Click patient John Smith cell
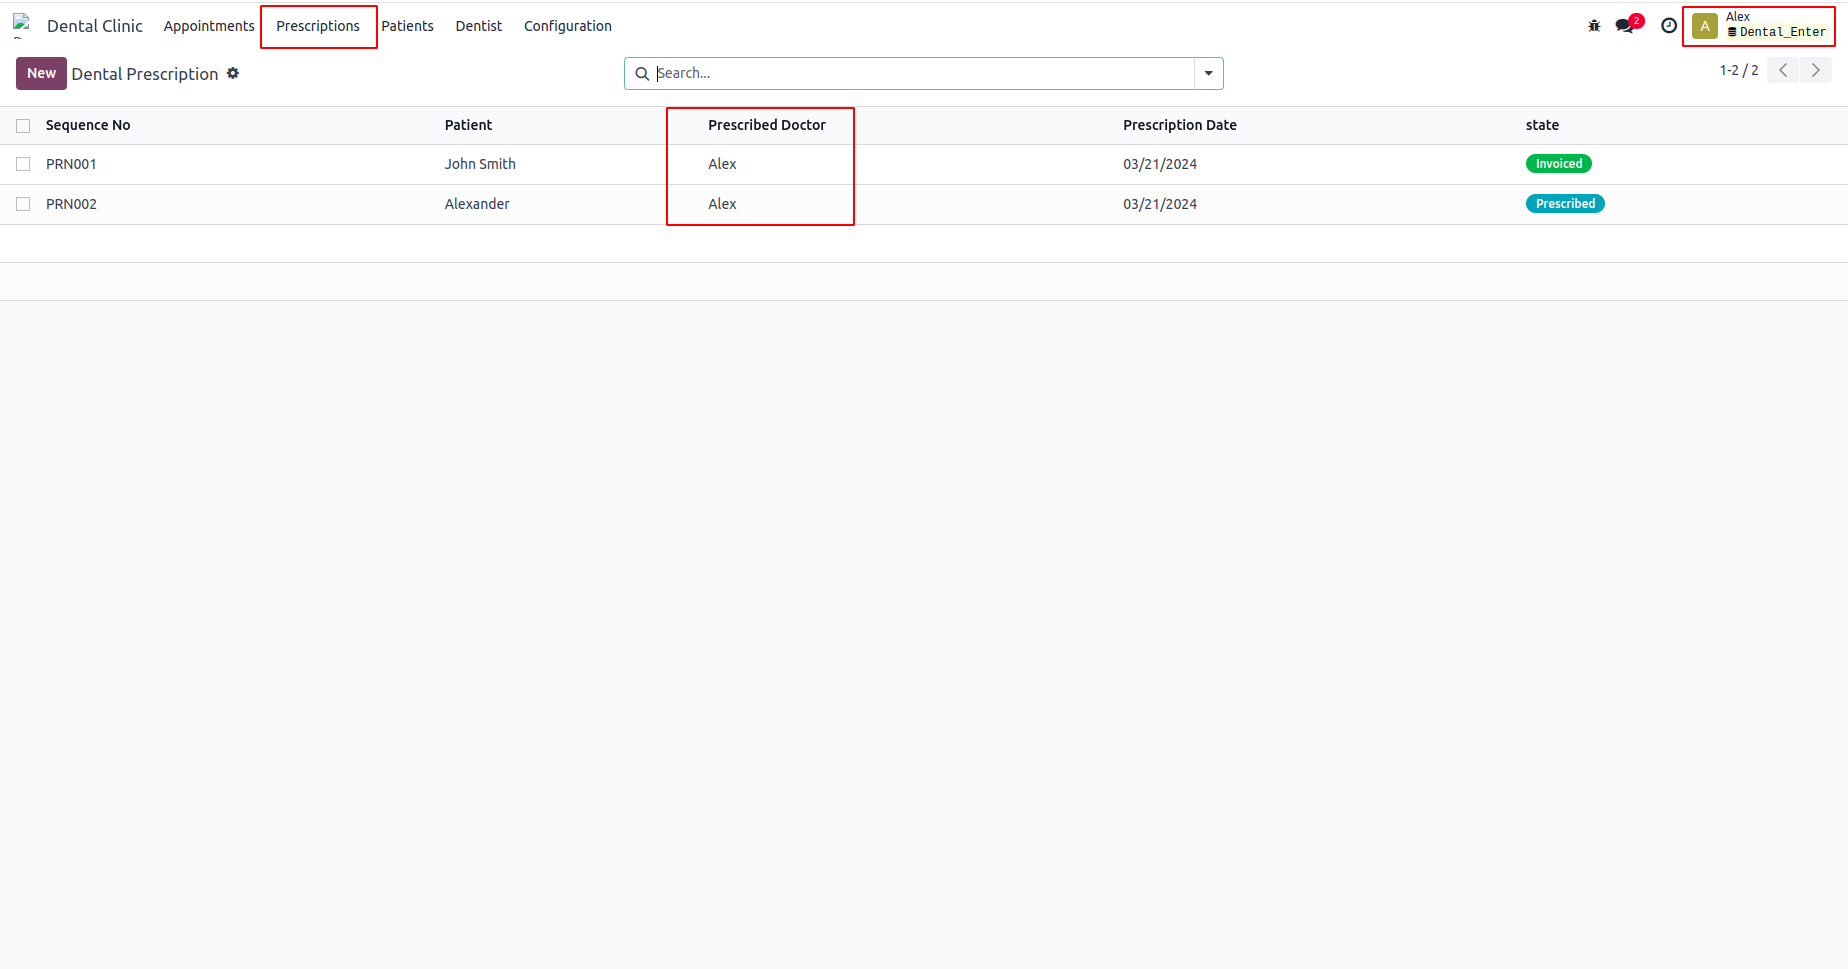 tap(480, 164)
